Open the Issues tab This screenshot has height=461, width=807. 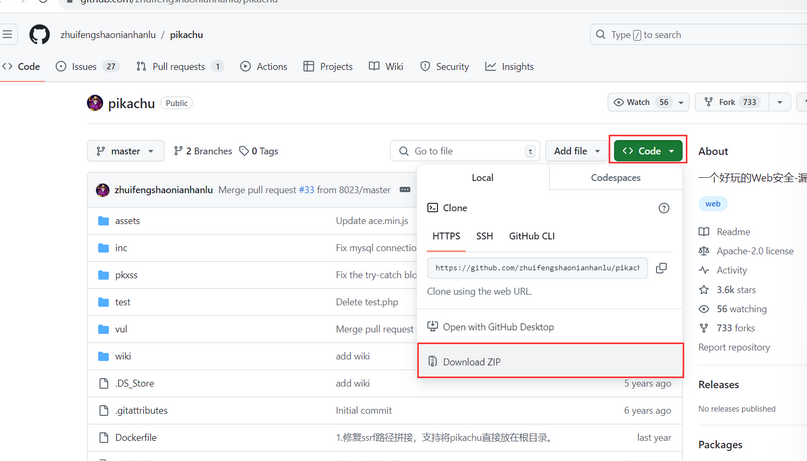point(87,66)
